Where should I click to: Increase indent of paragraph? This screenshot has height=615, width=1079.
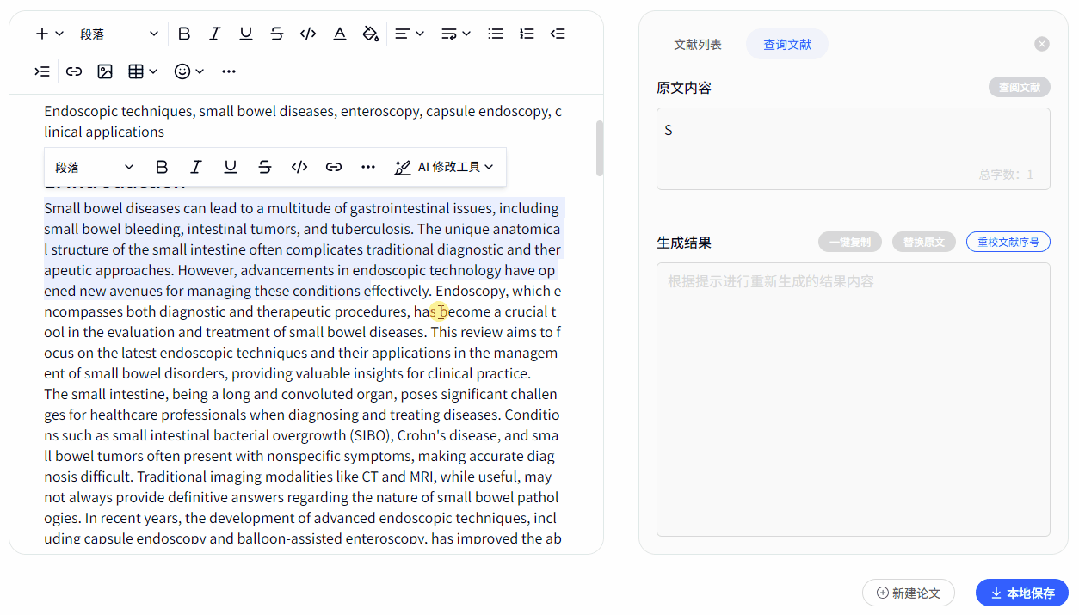point(42,72)
